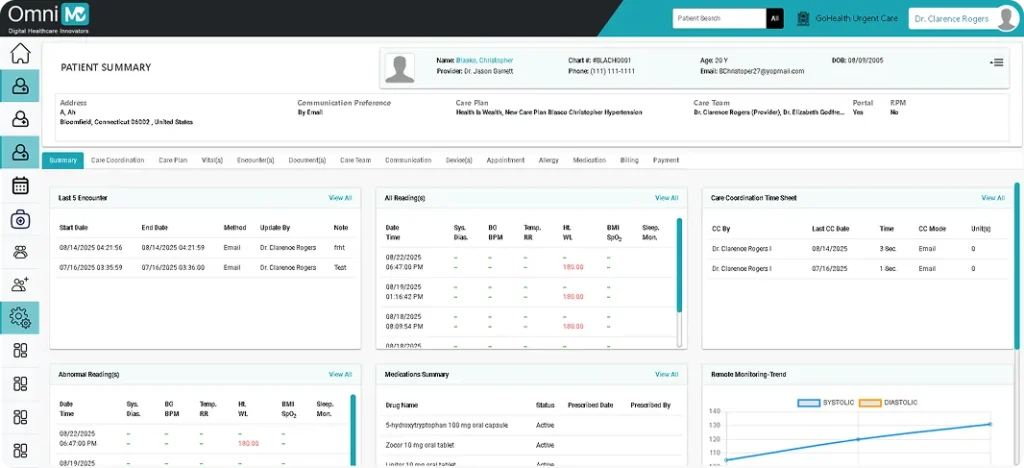Select the GoHealth Urgent Care facility

click(x=856, y=19)
